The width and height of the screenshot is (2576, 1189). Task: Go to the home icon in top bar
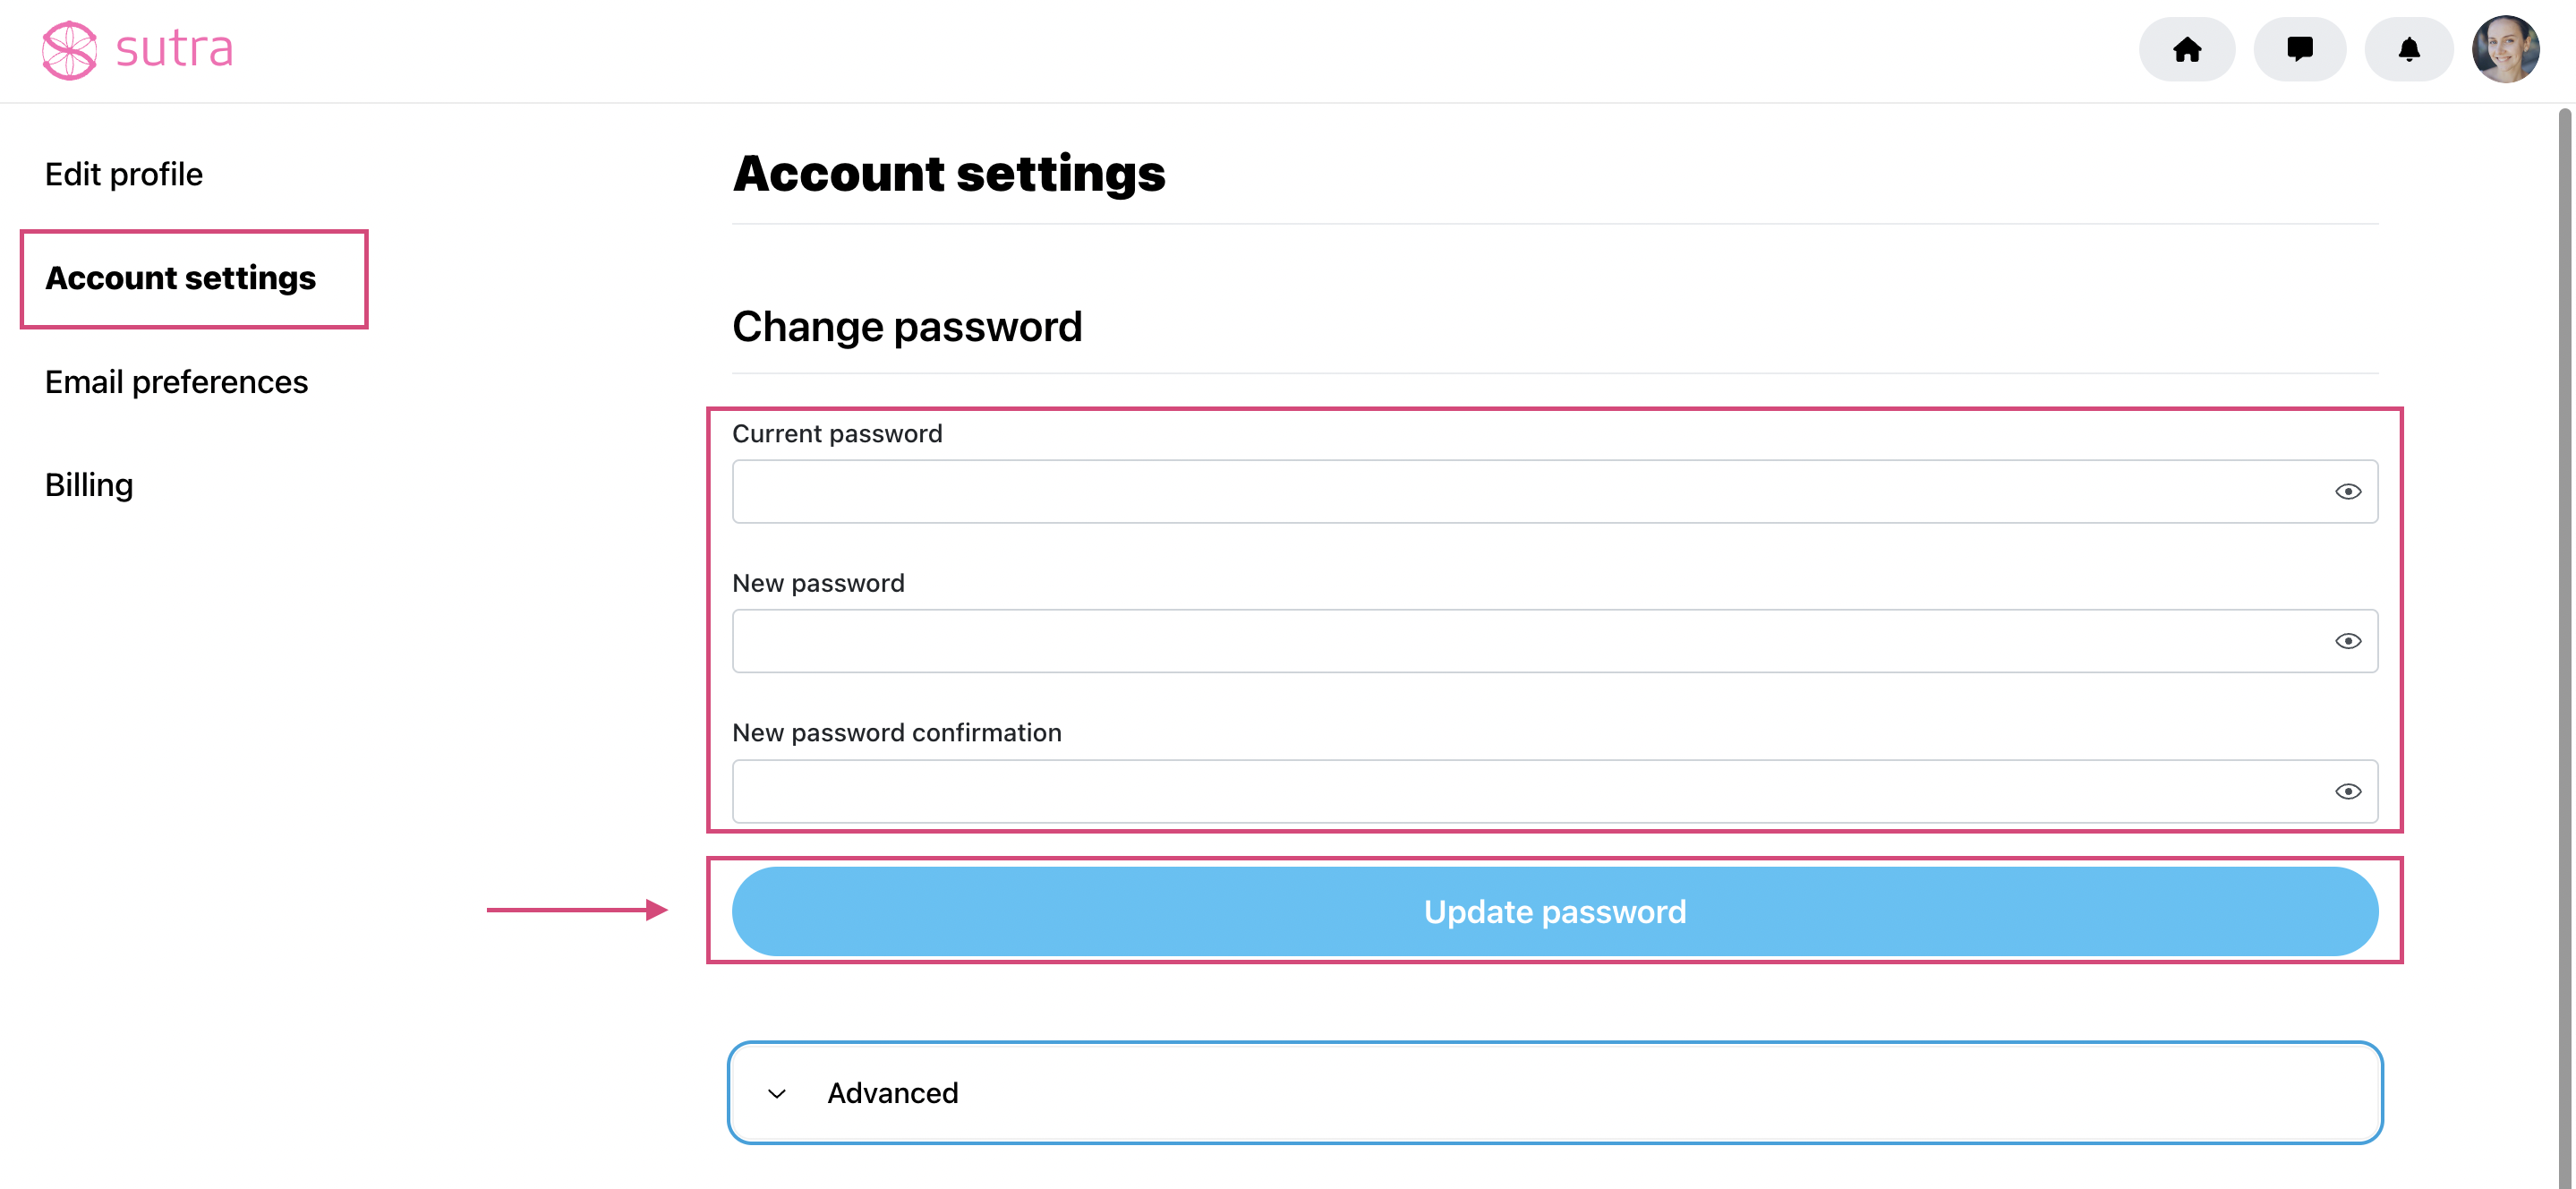pyautogui.click(x=2186, y=49)
